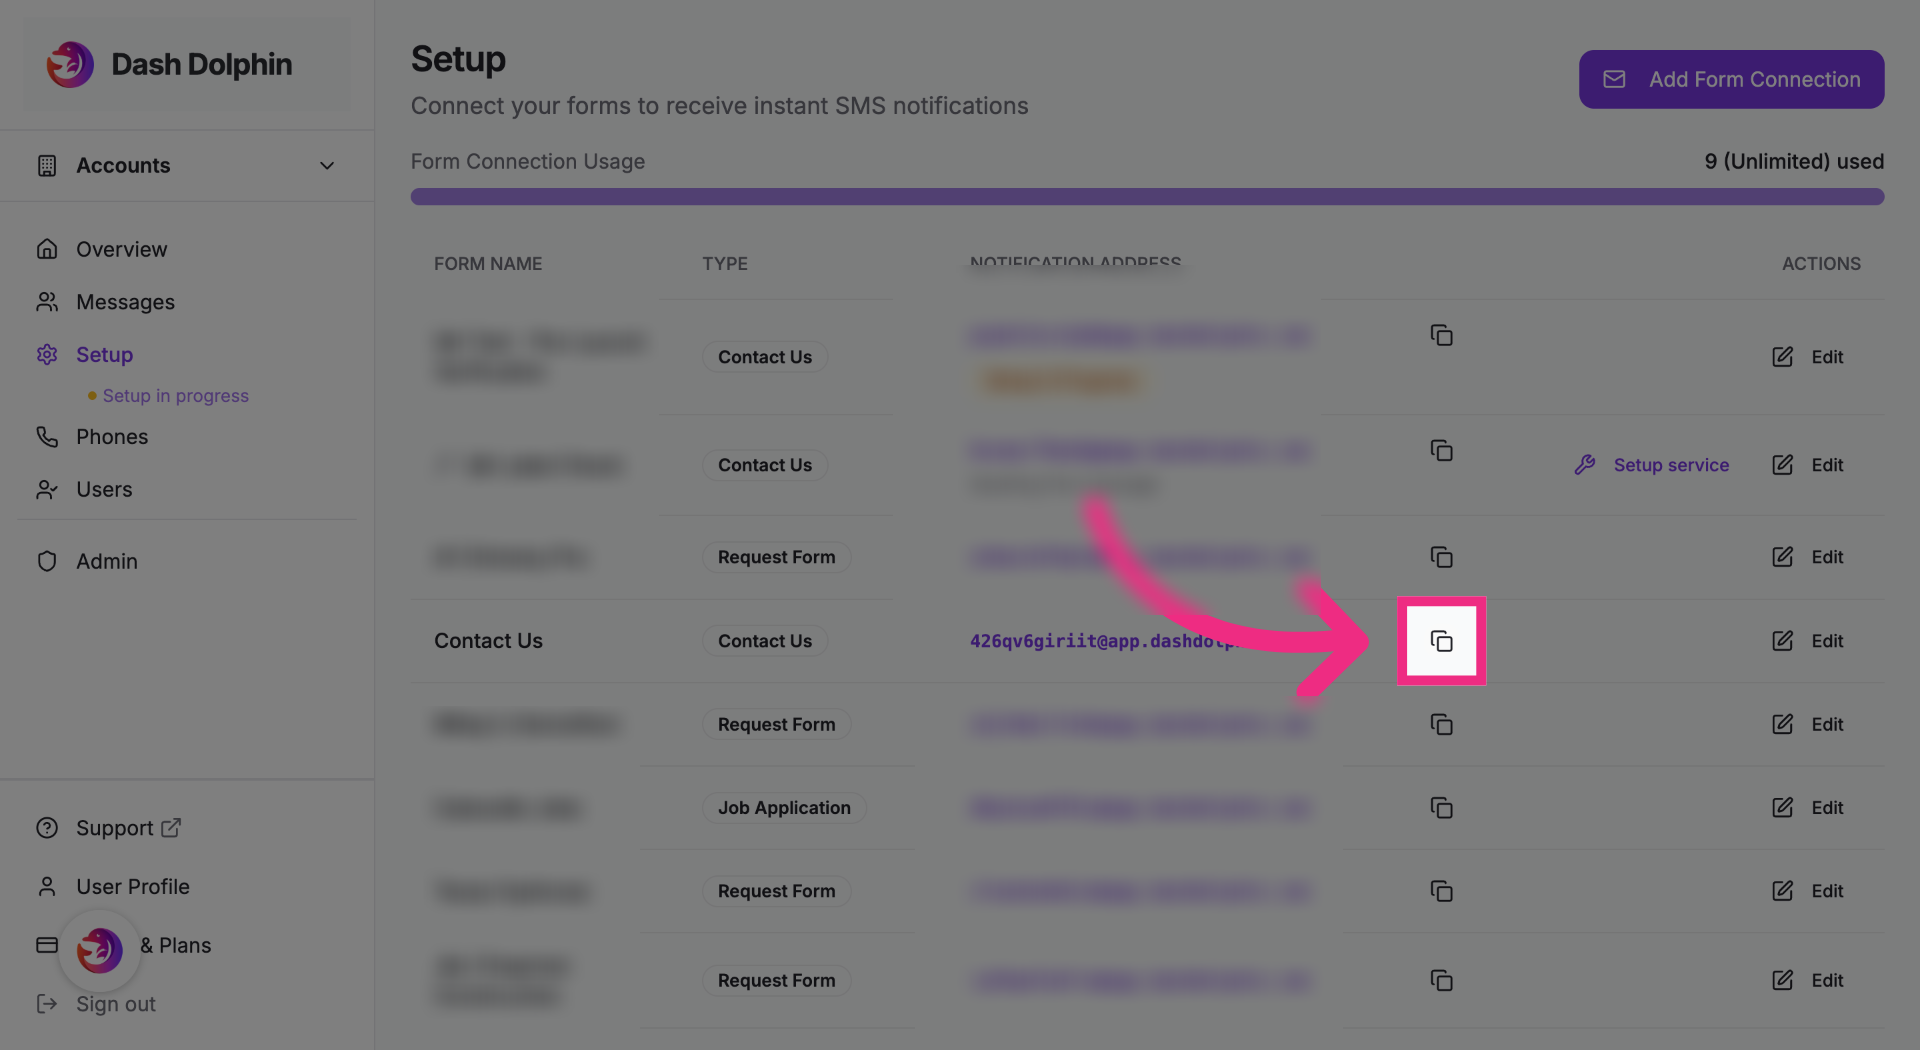Navigate to Users
Screen dimensions: 1920x1050
point(104,489)
